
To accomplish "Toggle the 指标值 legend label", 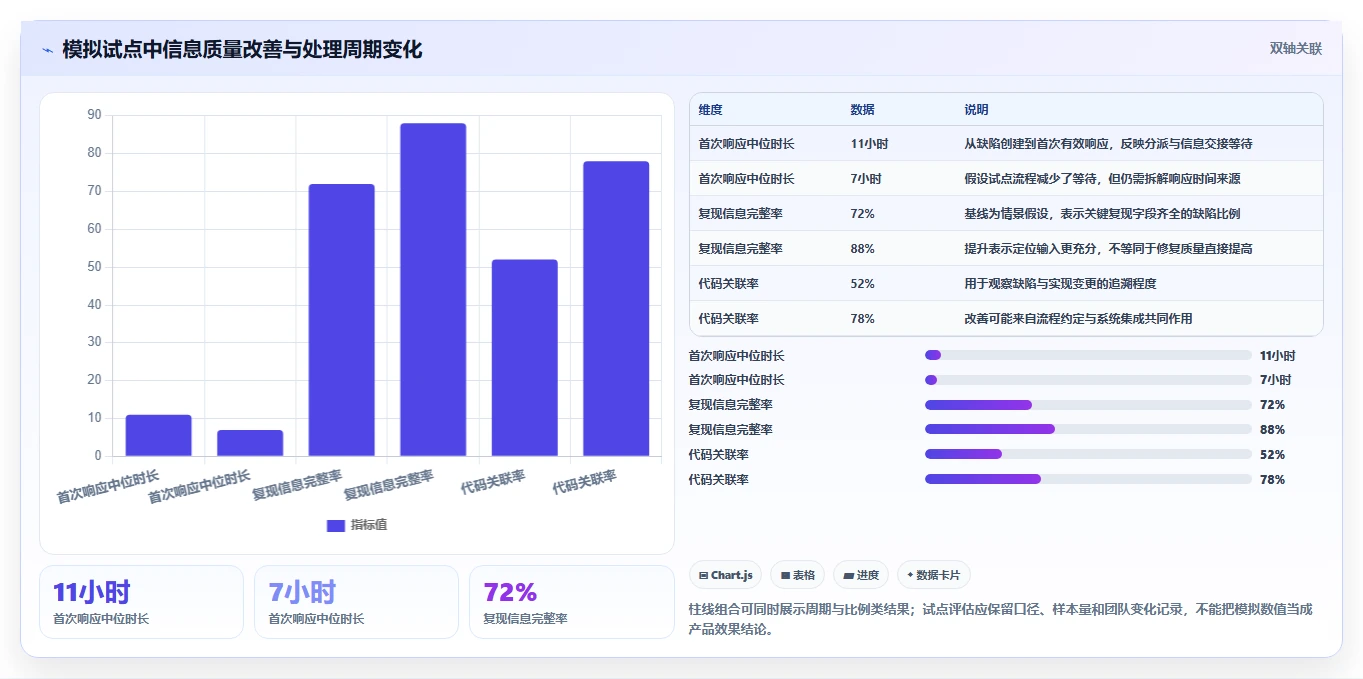I will click(x=368, y=525).
